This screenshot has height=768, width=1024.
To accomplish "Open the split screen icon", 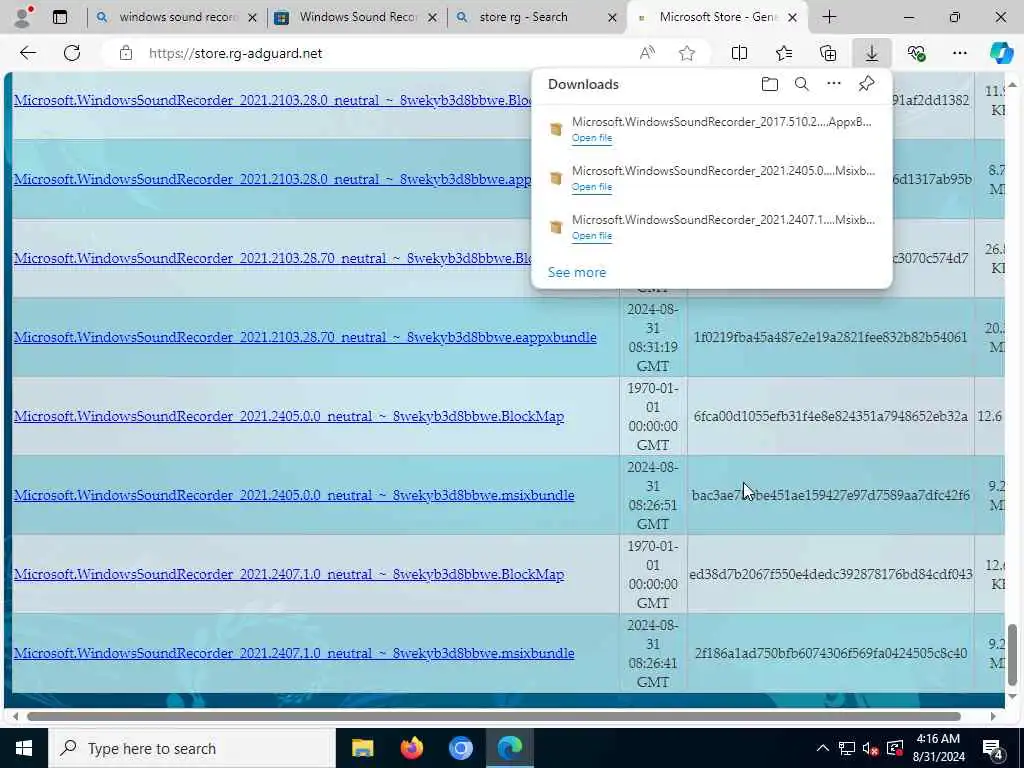I will click(739, 53).
